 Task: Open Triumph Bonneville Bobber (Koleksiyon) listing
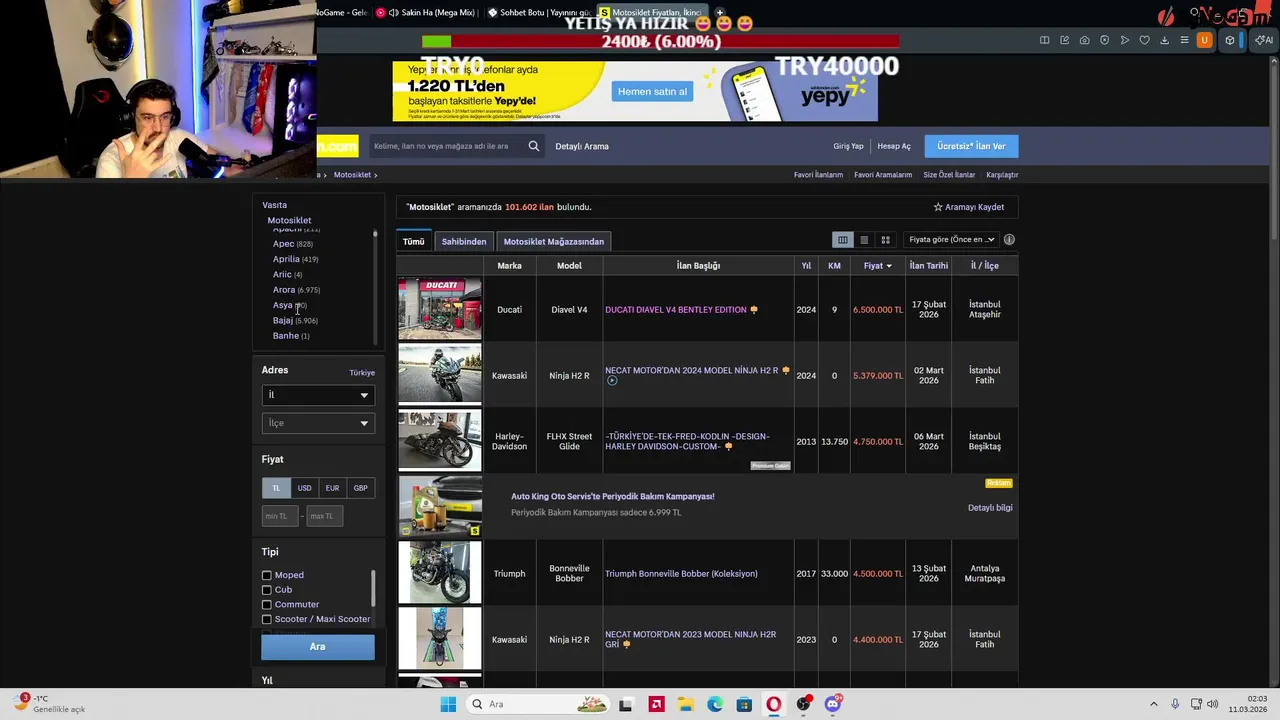click(681, 574)
